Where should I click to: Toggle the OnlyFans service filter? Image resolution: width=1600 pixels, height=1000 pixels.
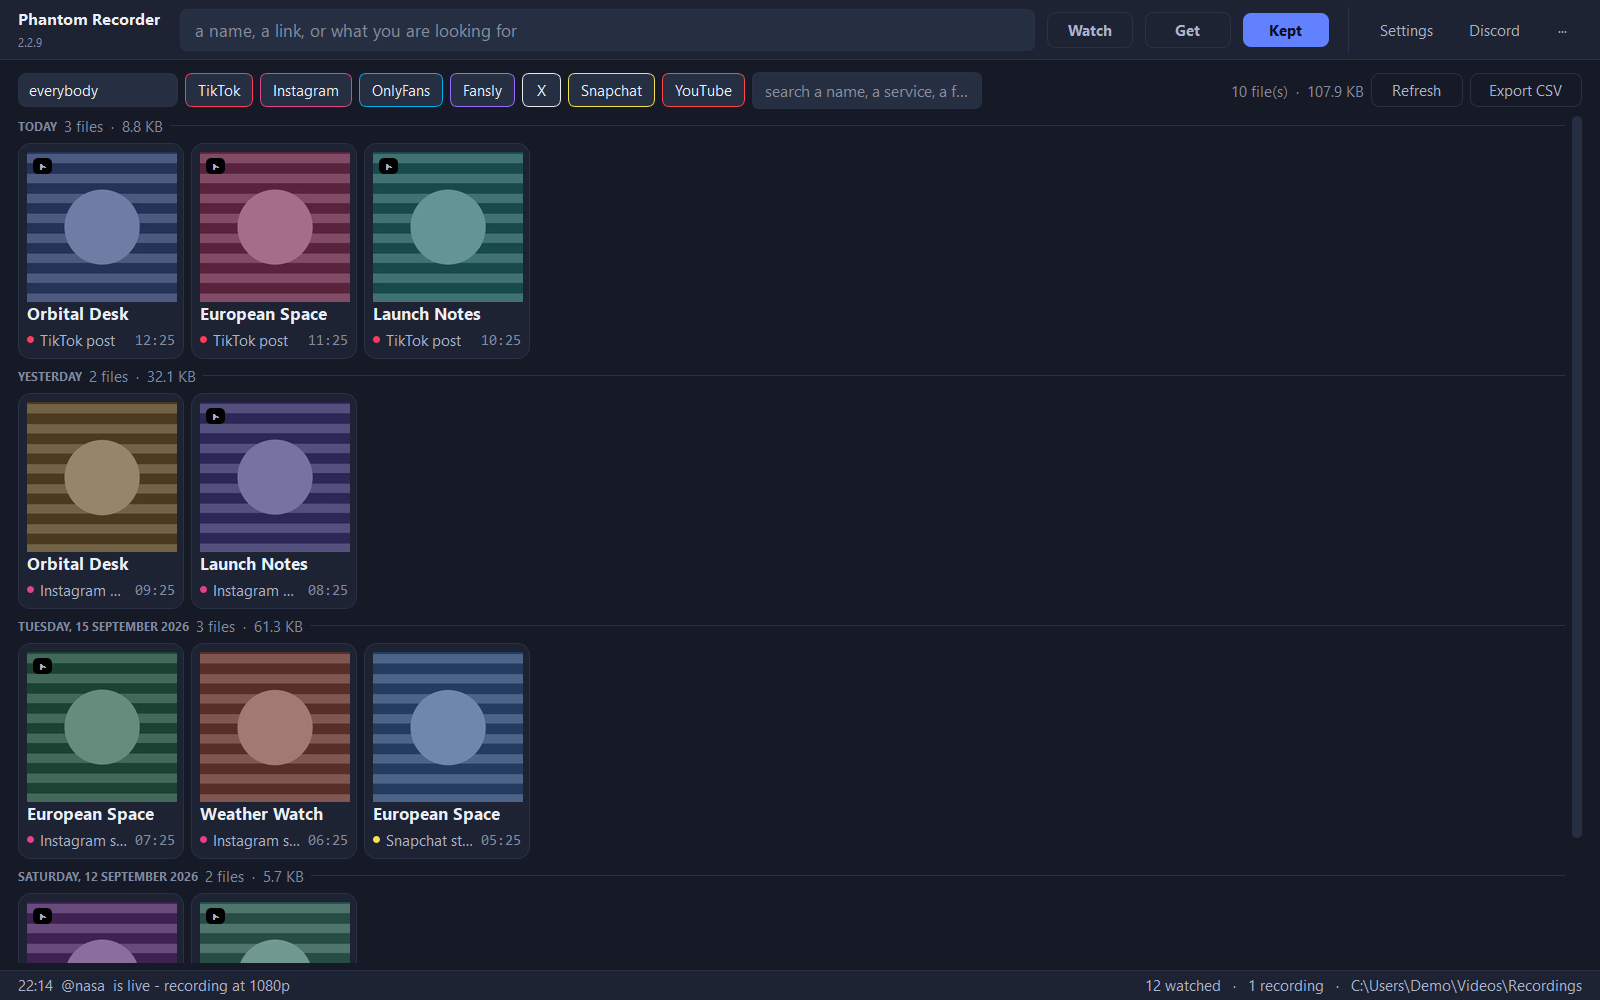click(x=401, y=90)
